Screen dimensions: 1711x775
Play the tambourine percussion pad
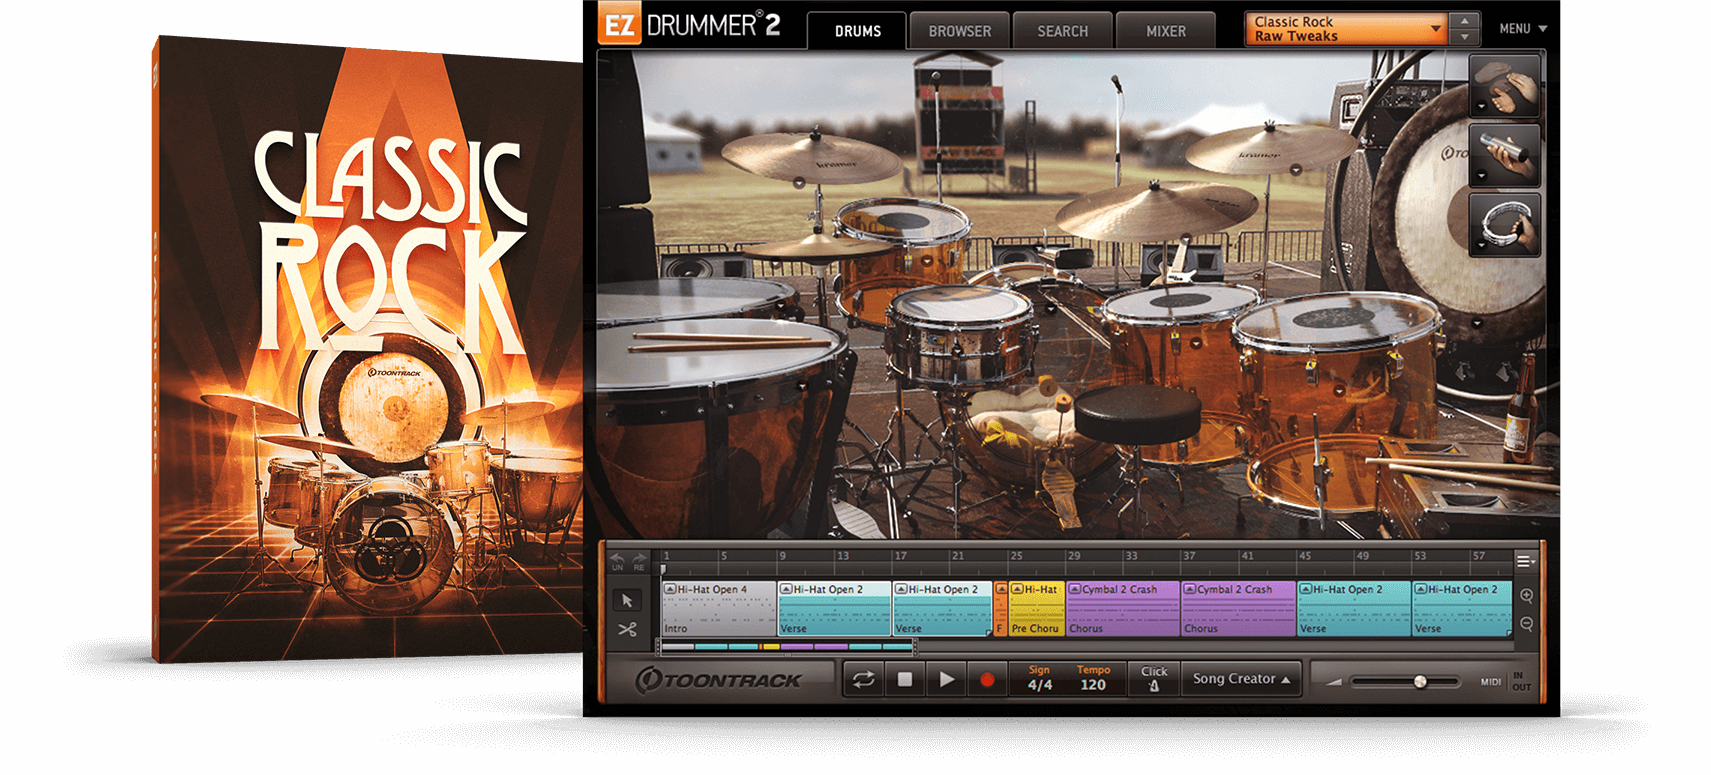(x=1505, y=224)
